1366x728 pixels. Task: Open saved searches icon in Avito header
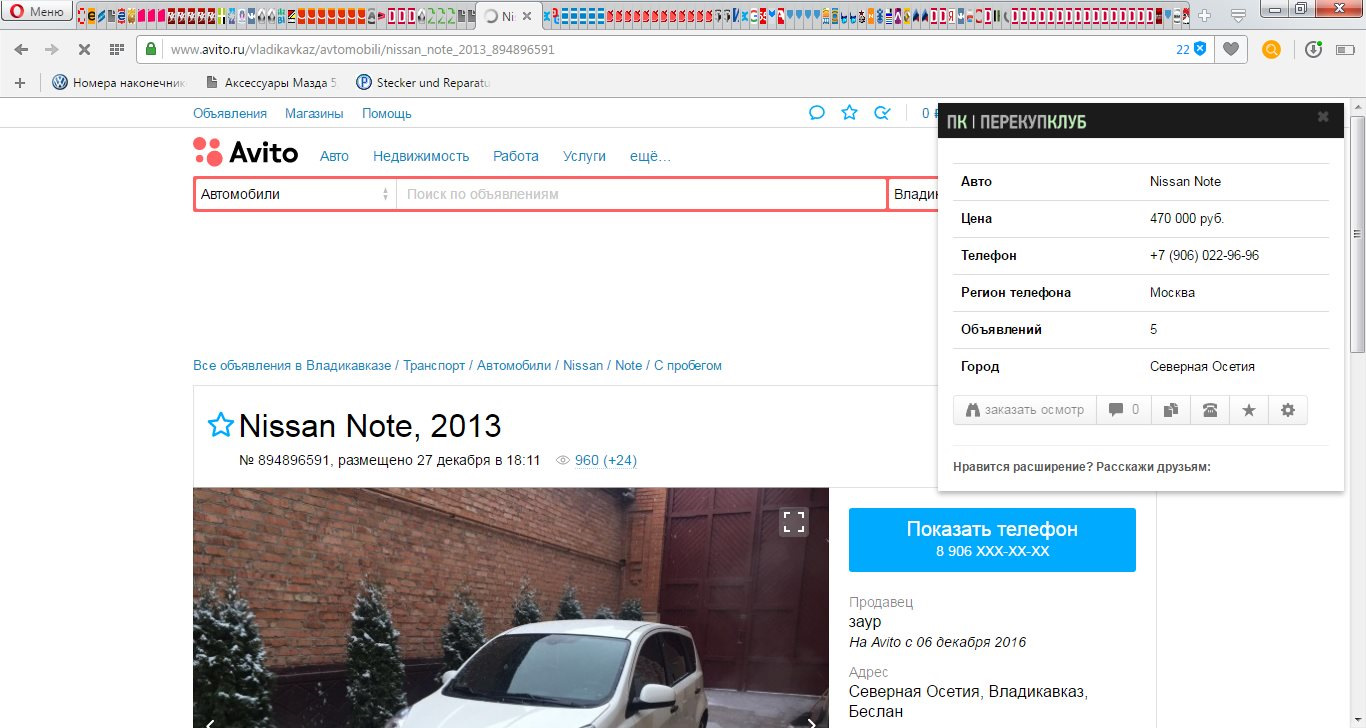pyautogui.click(x=881, y=113)
